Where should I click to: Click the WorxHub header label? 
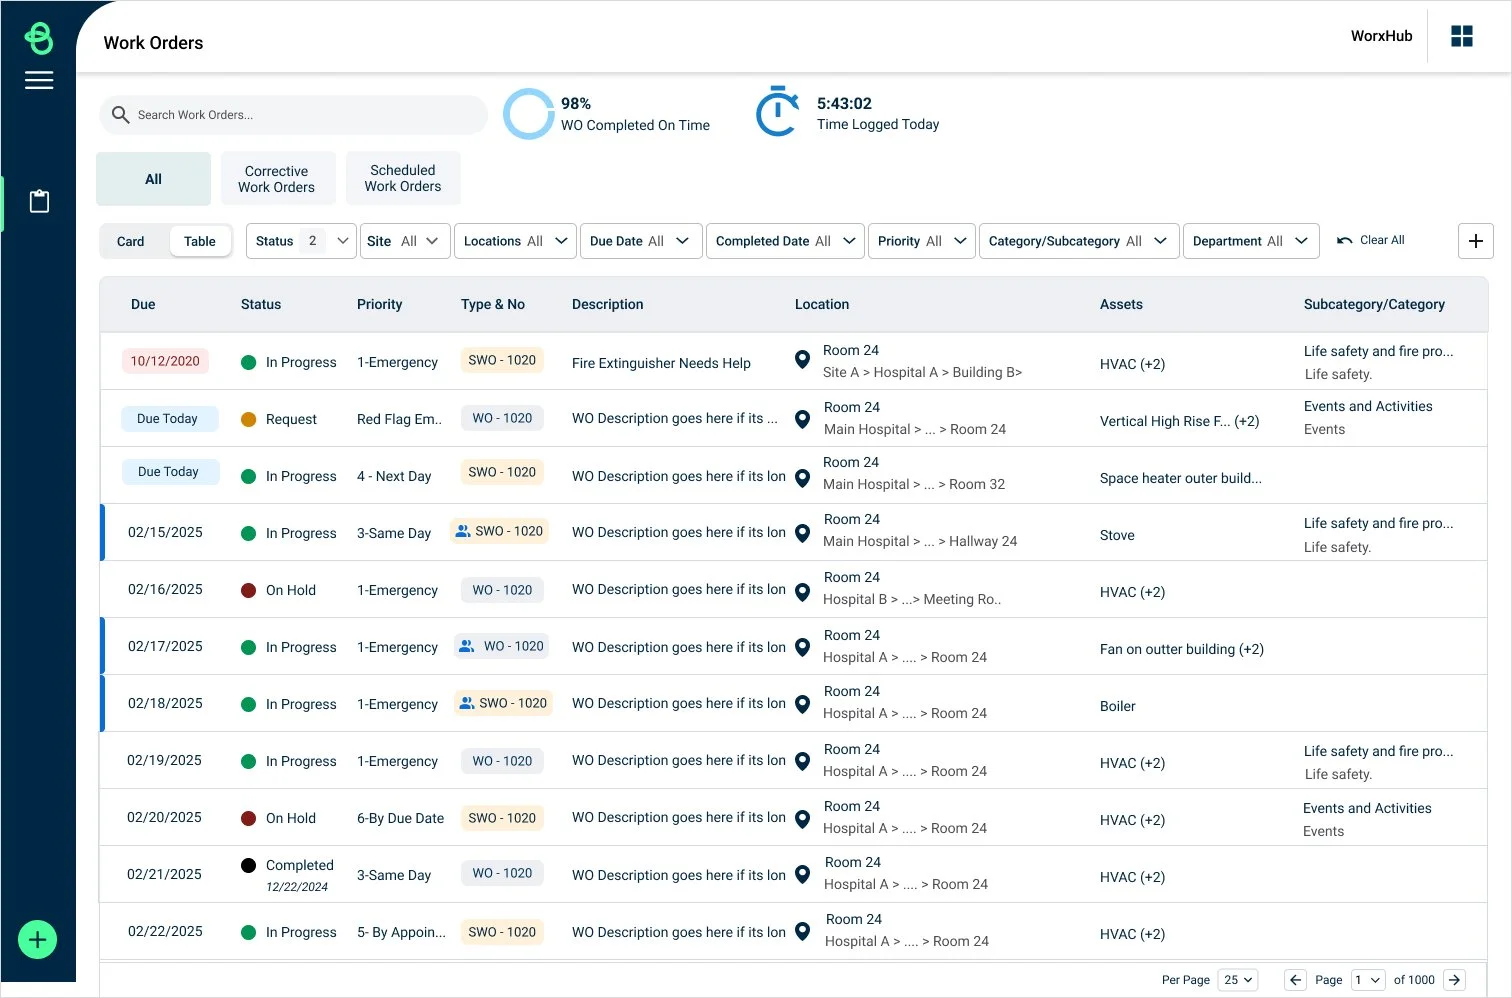point(1382,36)
